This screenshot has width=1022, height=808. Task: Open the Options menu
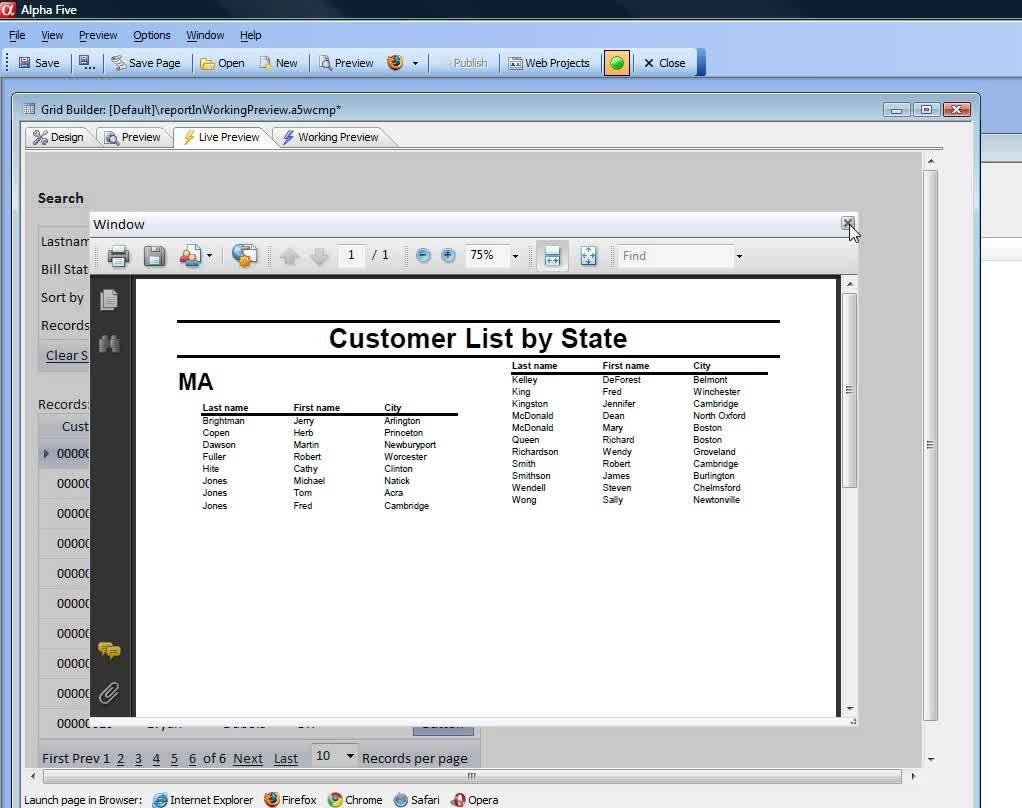click(x=152, y=35)
